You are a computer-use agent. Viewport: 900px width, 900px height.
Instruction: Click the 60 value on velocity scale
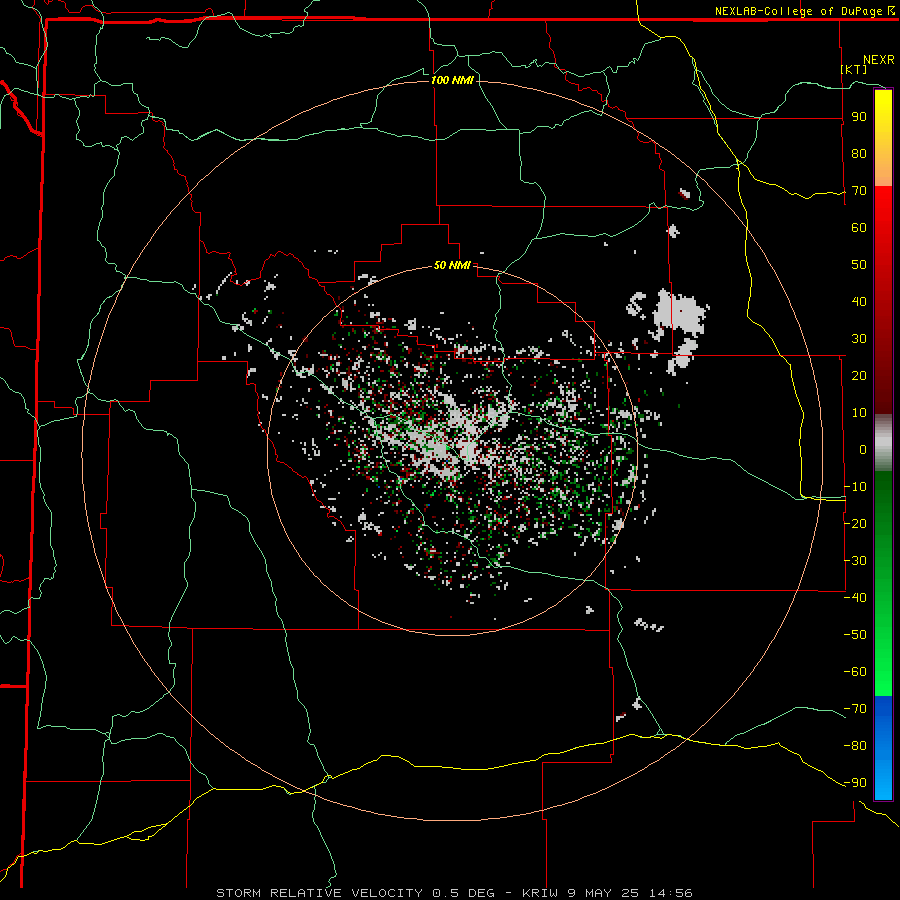pyautogui.click(x=859, y=228)
